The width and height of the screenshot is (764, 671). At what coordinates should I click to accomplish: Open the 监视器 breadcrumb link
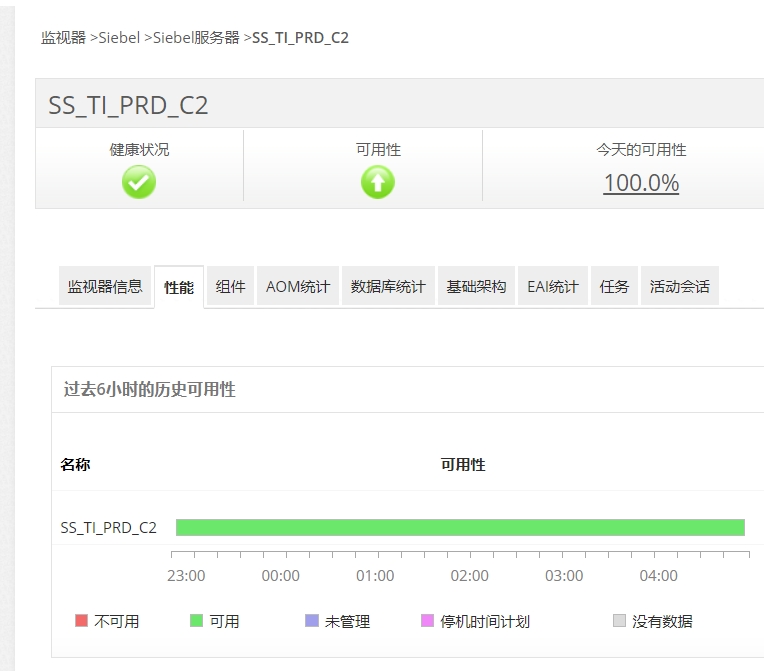point(63,38)
